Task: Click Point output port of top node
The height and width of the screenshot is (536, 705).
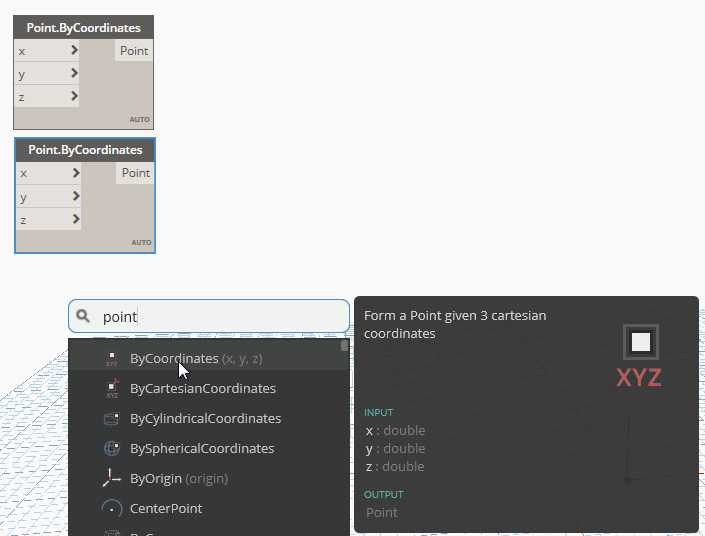Action: [x=134, y=51]
